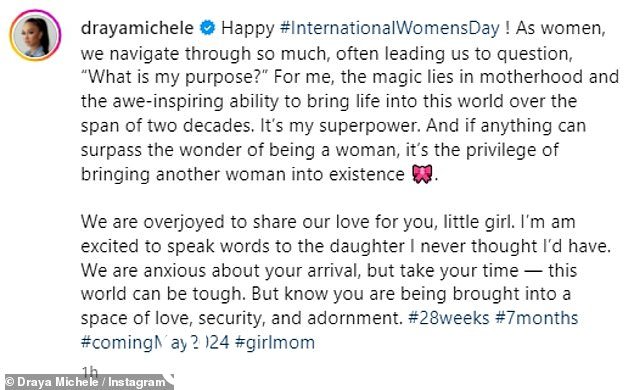Open the #InternationalWomensDay hashtag
Viewport: 634px width, 390px height.
[x=389, y=28]
